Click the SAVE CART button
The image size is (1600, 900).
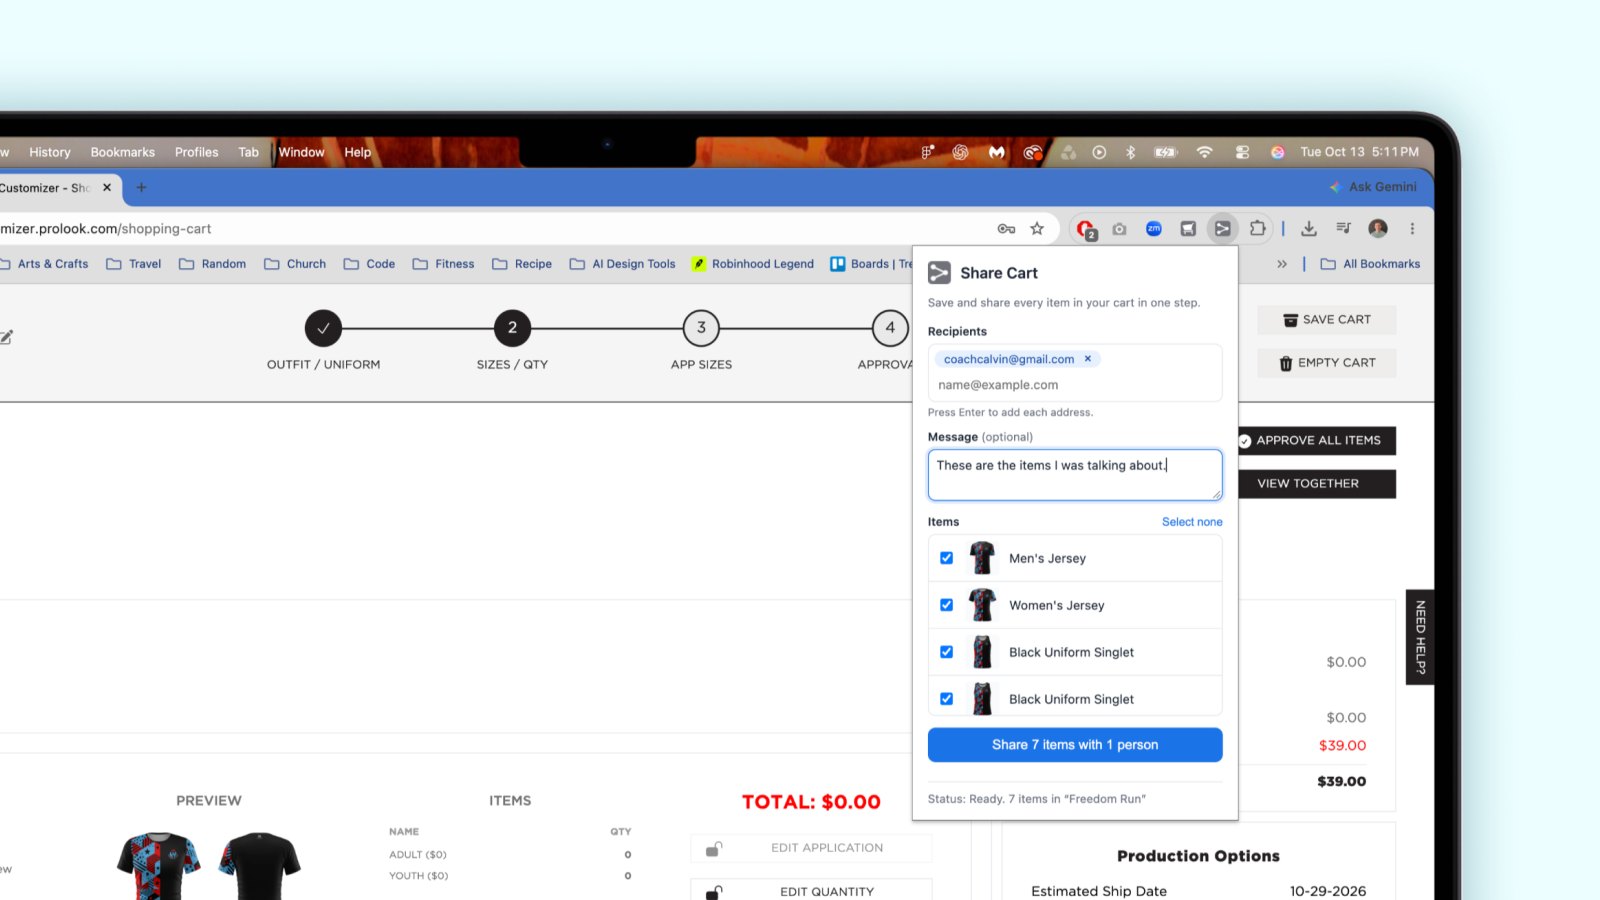pos(1327,320)
